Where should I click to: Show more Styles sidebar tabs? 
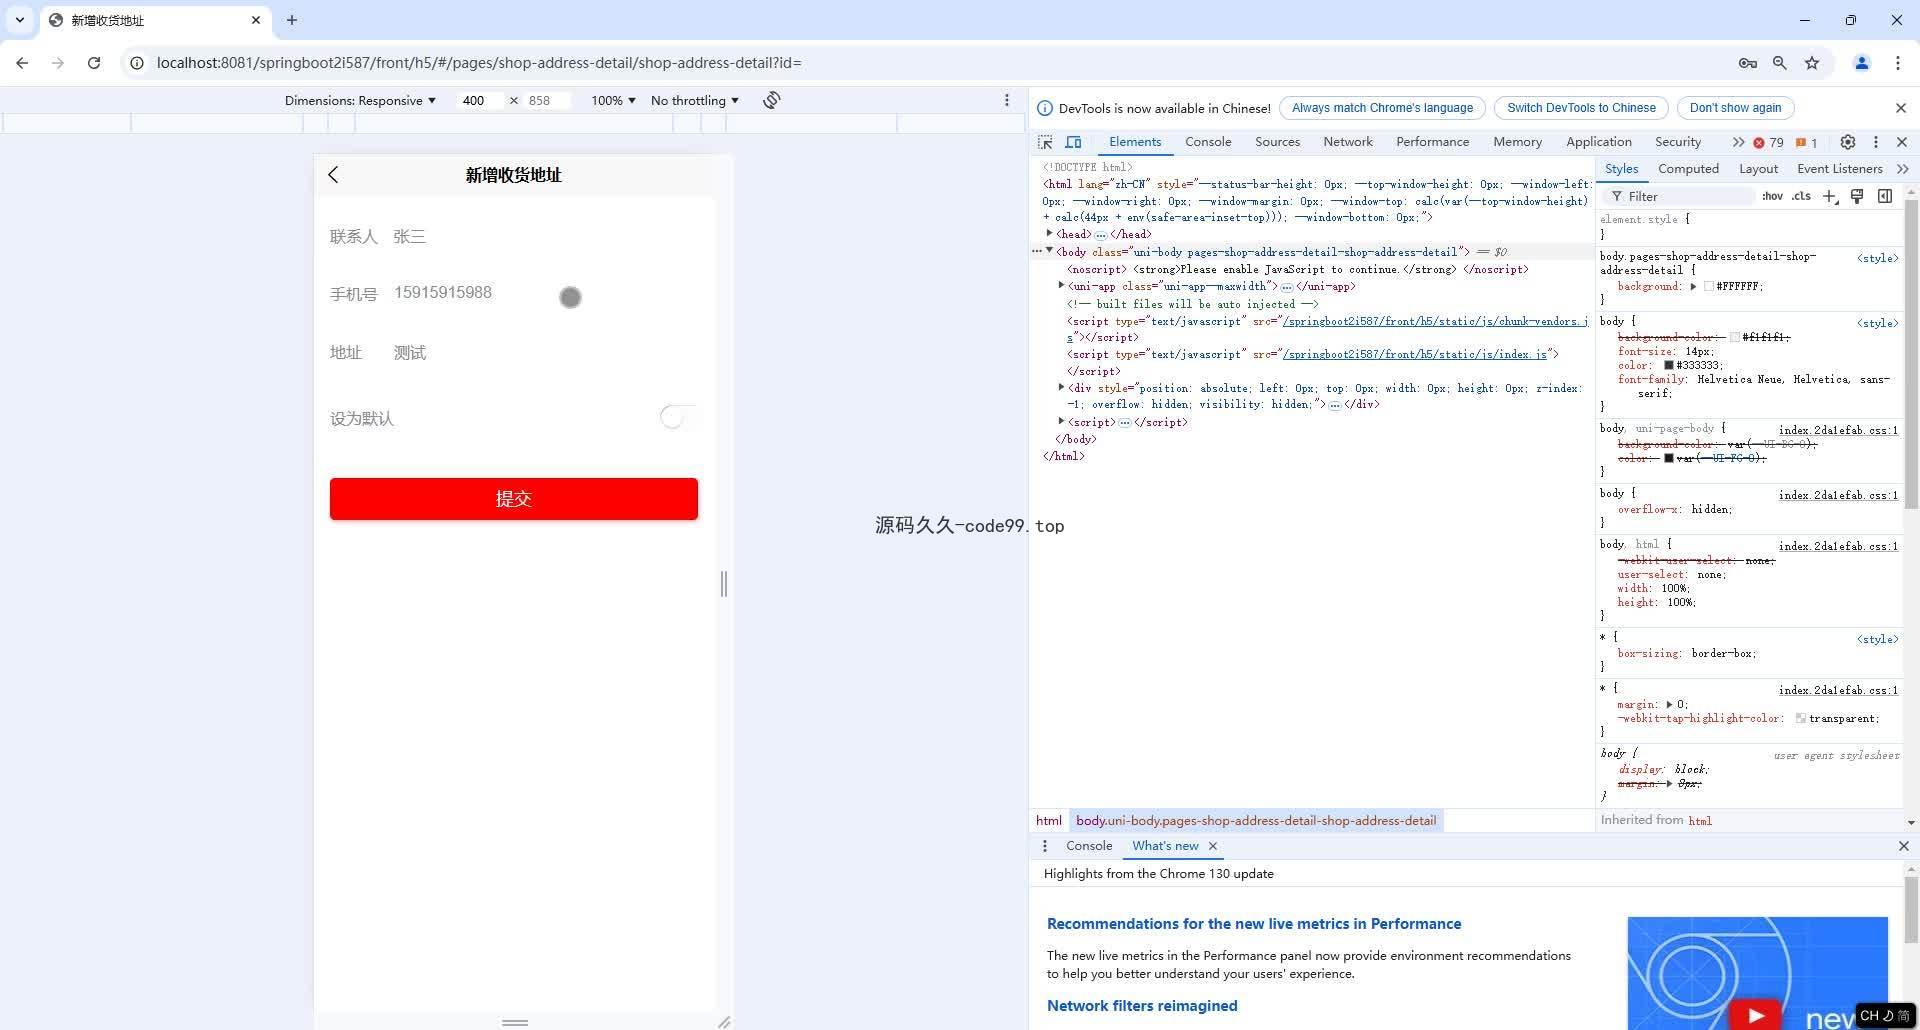click(1902, 169)
